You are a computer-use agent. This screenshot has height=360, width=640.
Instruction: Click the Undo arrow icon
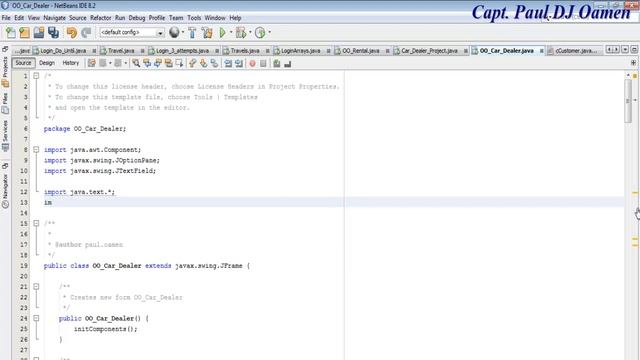(x=72, y=33)
